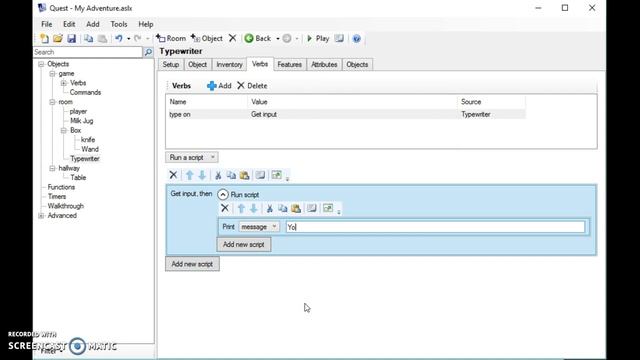Cut in the inner Run script toolbar
The height and width of the screenshot is (360, 640).
coord(270,208)
